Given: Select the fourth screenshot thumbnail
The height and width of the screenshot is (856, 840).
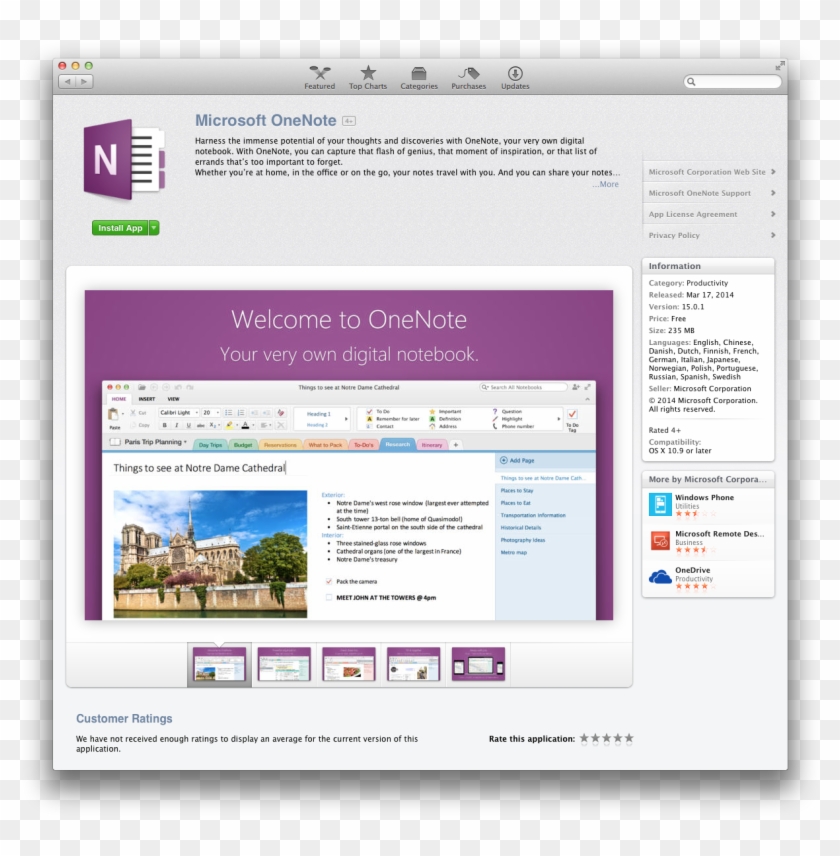Looking at the screenshot, I should [x=413, y=664].
